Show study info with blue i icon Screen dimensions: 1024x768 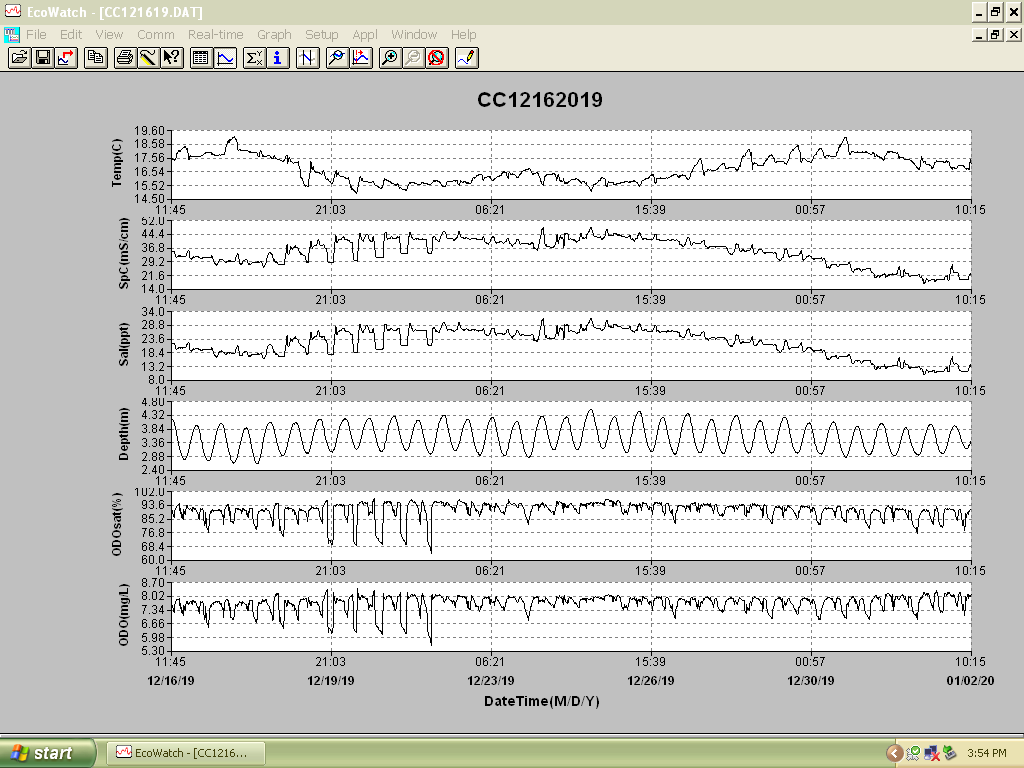pos(278,58)
